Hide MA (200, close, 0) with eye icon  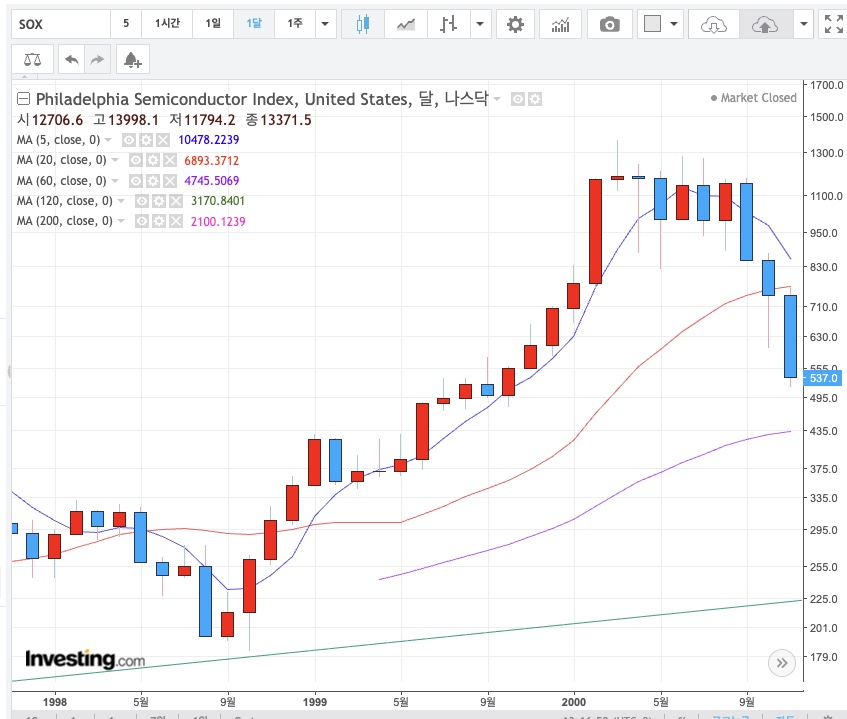[142, 221]
